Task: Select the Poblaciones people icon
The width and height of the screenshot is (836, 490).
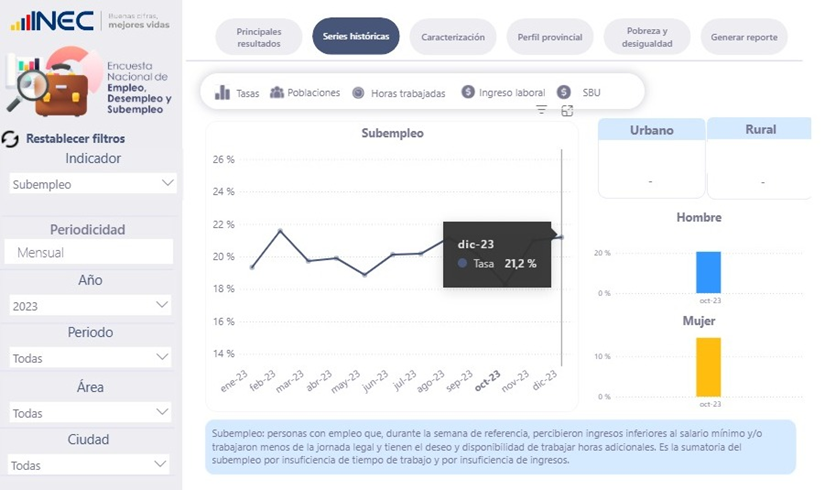Action: coord(277,93)
